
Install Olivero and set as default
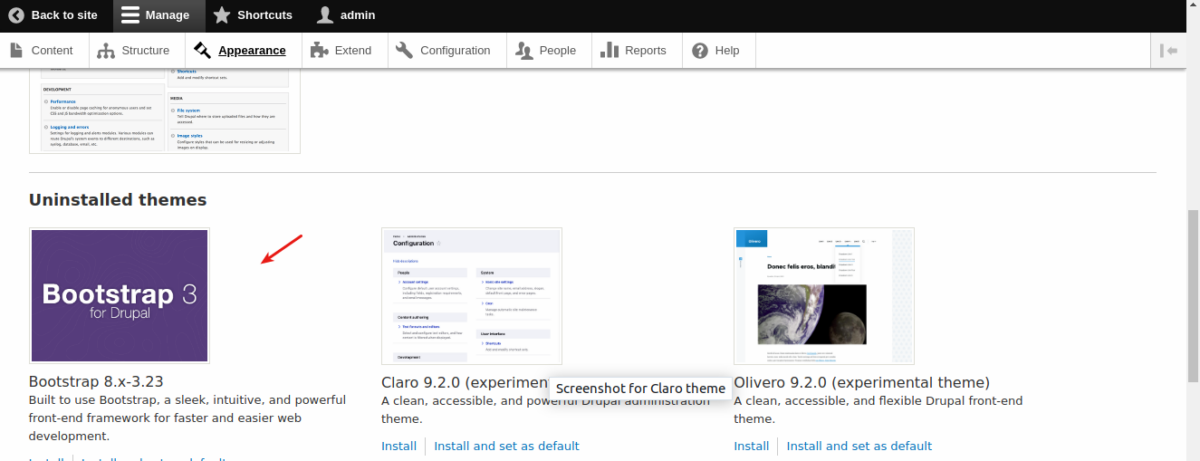(x=859, y=446)
